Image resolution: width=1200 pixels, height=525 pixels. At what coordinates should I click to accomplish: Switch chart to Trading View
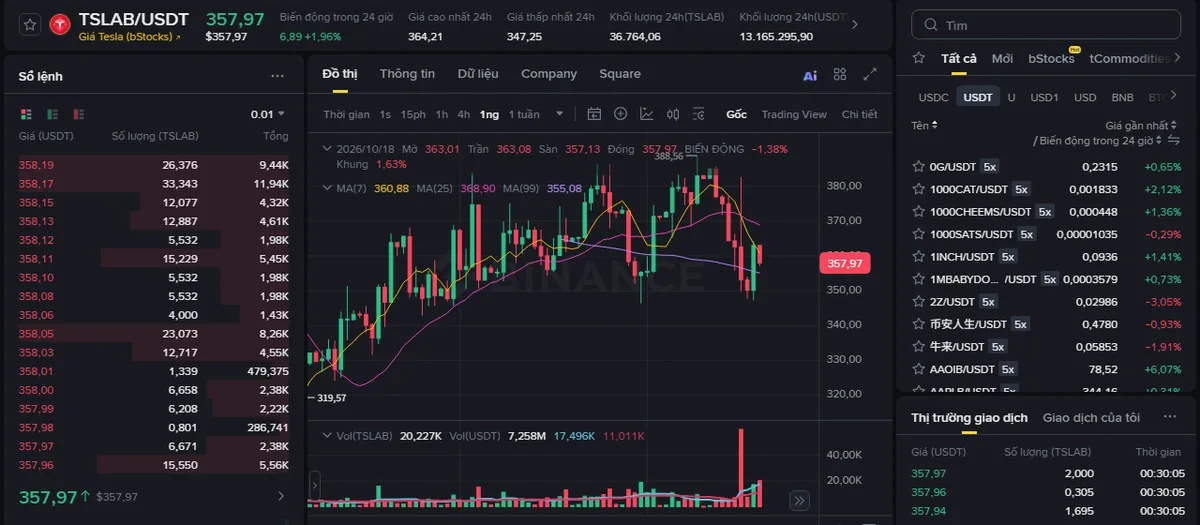click(794, 114)
